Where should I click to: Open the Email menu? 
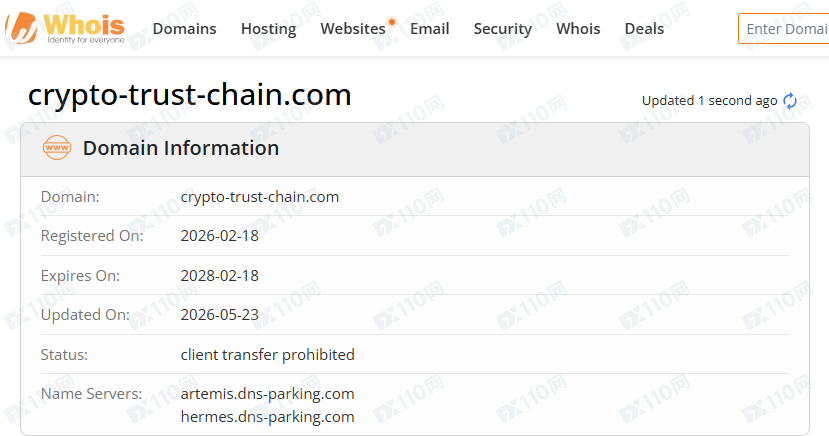[430, 29]
